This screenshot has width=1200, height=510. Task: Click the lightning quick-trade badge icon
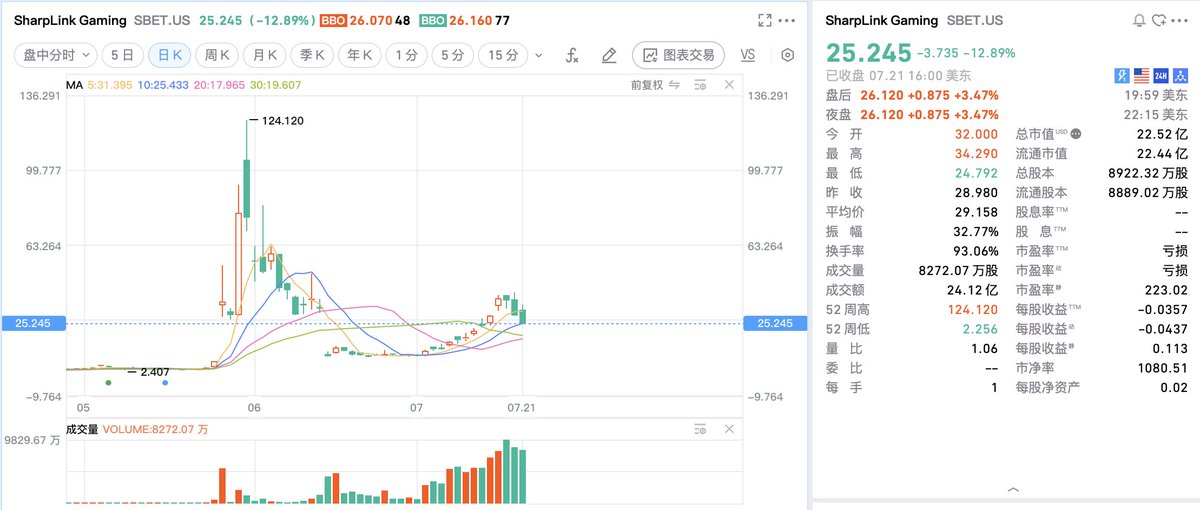coord(1122,75)
